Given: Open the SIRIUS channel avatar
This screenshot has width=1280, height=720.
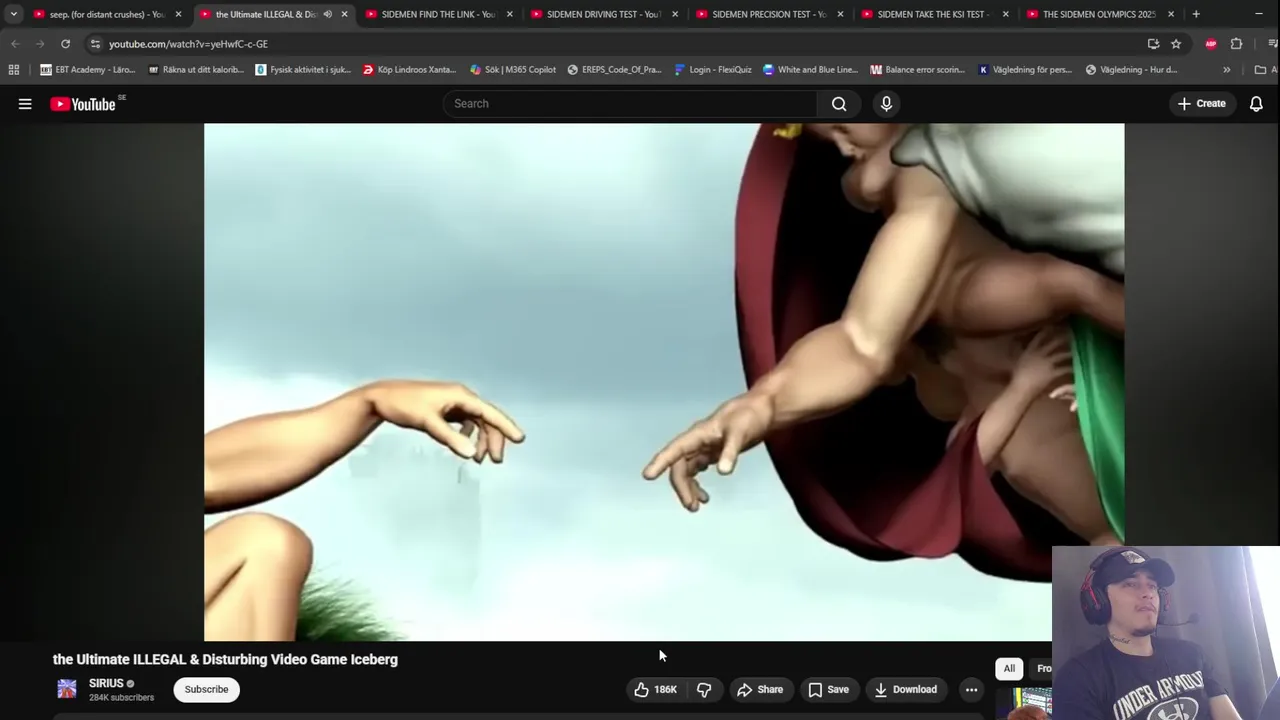Looking at the screenshot, I should click(x=67, y=689).
